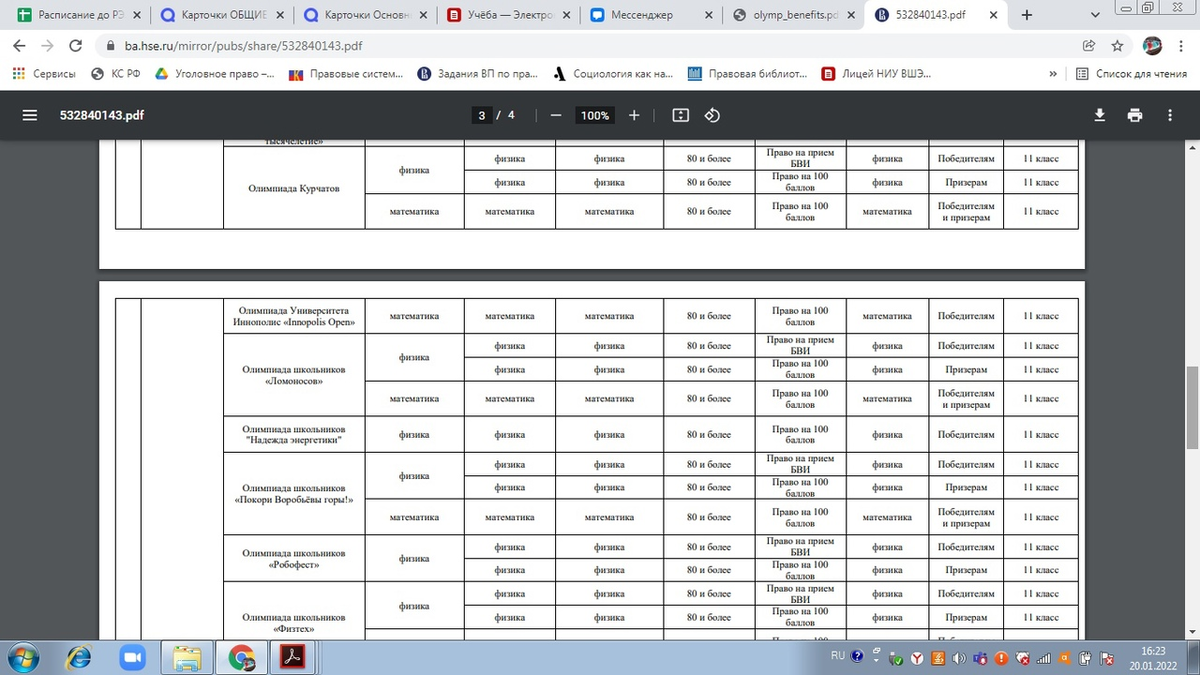Open Уголовное право bookmark
This screenshot has width=1200, height=675.
(x=214, y=73)
